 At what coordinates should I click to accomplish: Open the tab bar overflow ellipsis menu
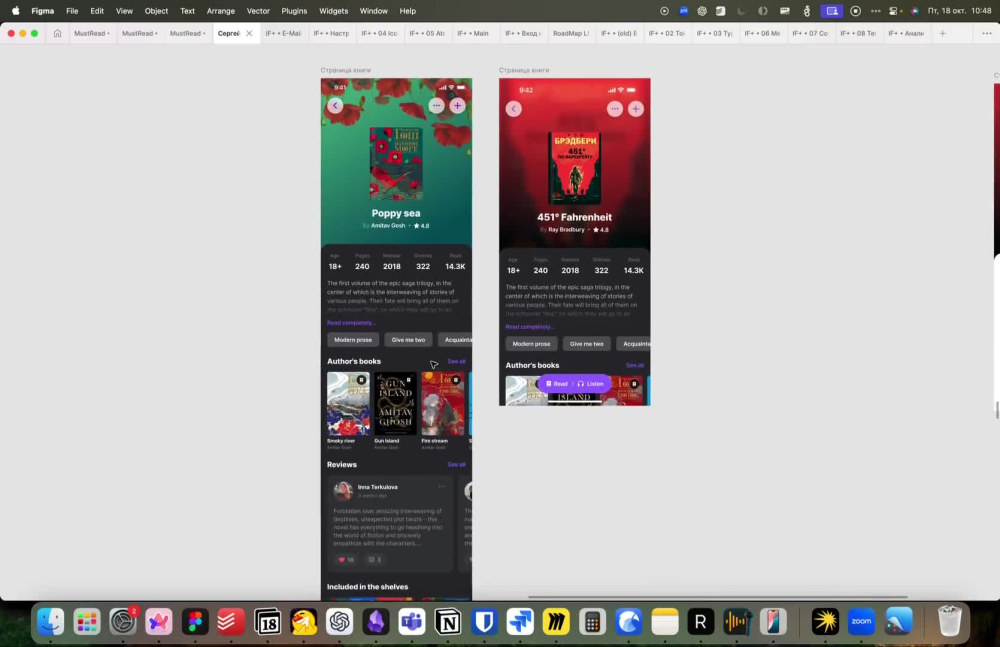(987, 33)
